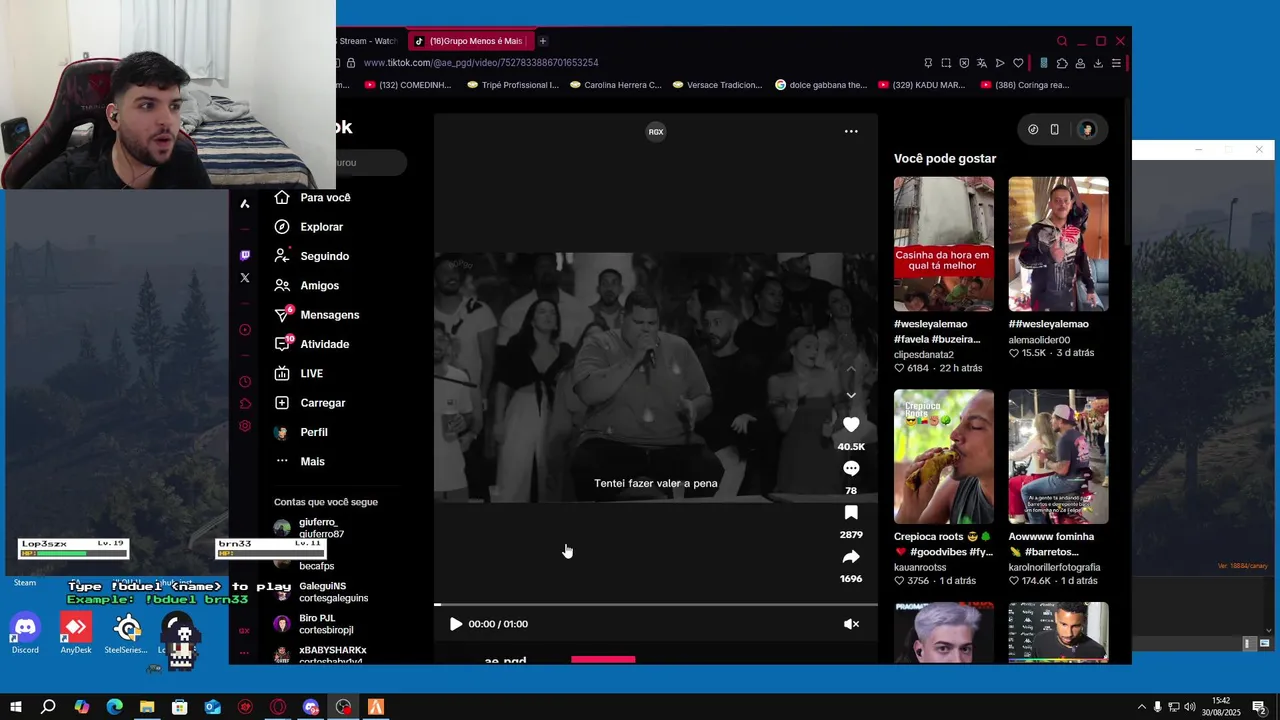Open the Casinha da hora video thumbnail
Image resolution: width=1280 pixels, height=720 pixels.
(x=944, y=244)
